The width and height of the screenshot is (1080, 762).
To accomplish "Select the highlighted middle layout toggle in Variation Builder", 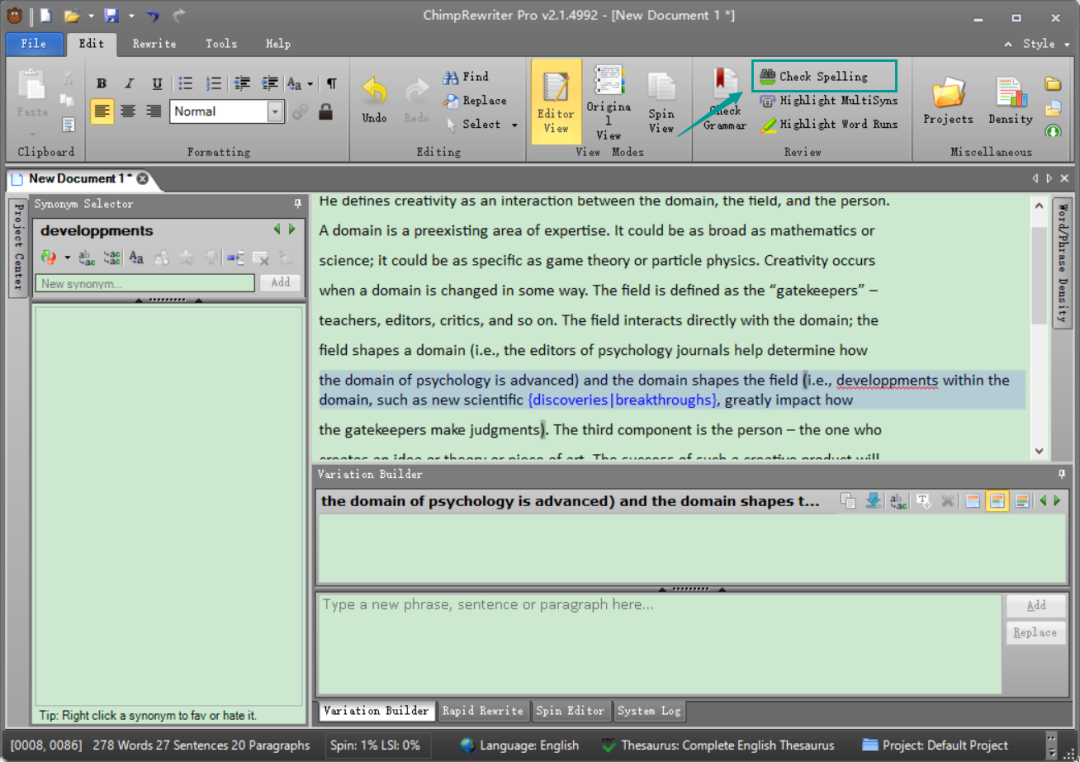I will (x=997, y=501).
